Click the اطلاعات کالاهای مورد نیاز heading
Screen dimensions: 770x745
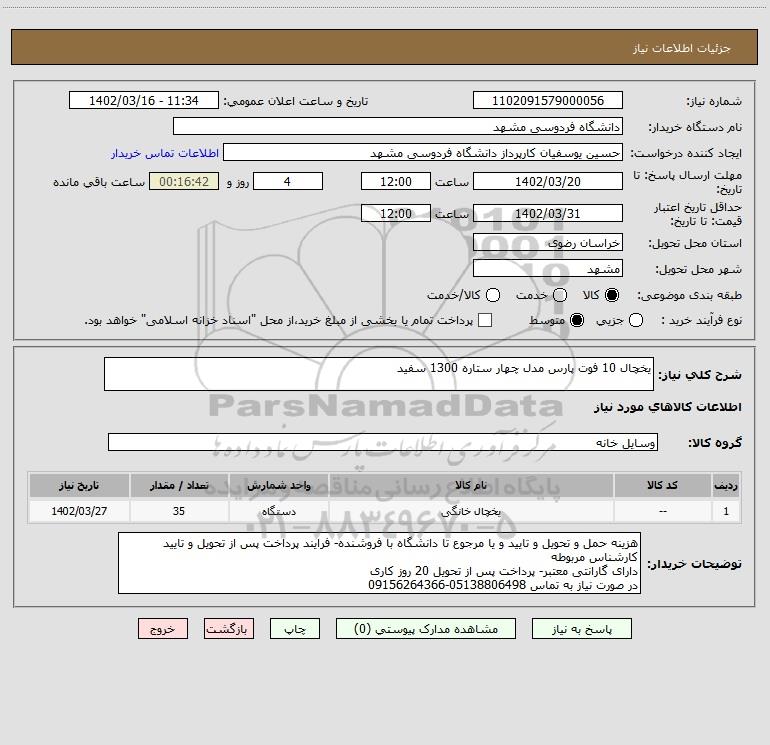[668, 407]
